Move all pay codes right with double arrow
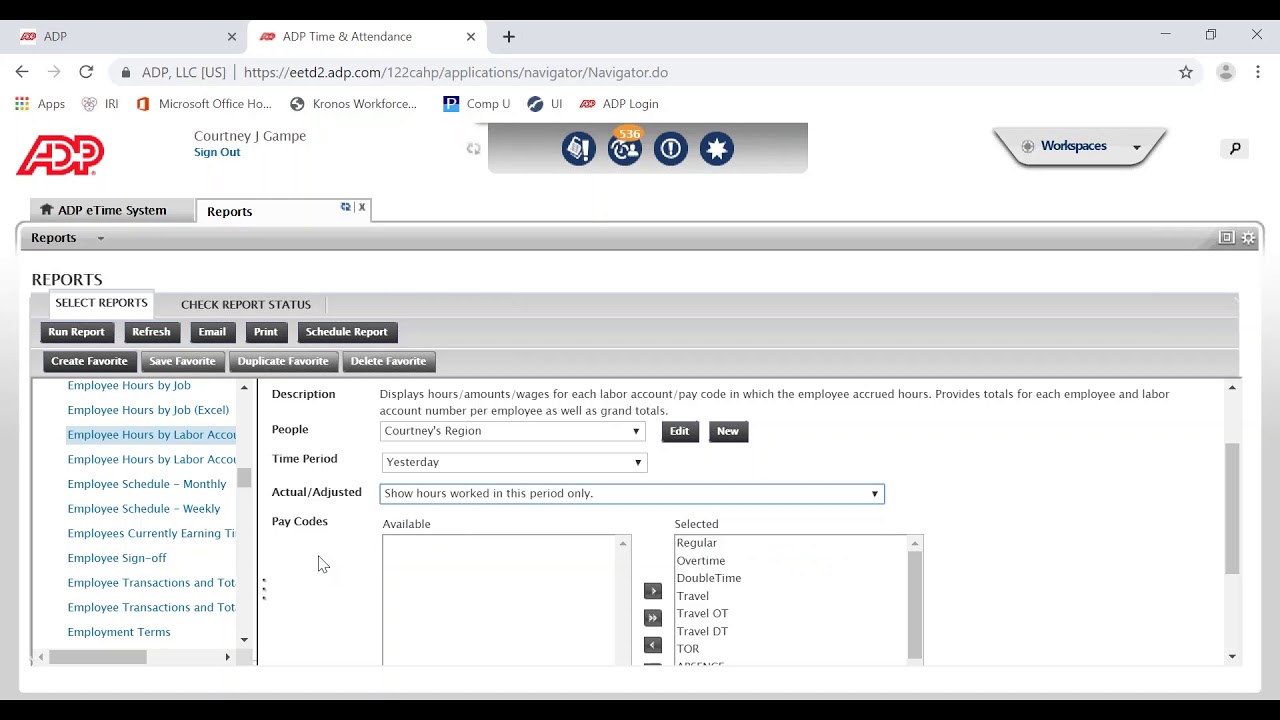 [x=653, y=618]
